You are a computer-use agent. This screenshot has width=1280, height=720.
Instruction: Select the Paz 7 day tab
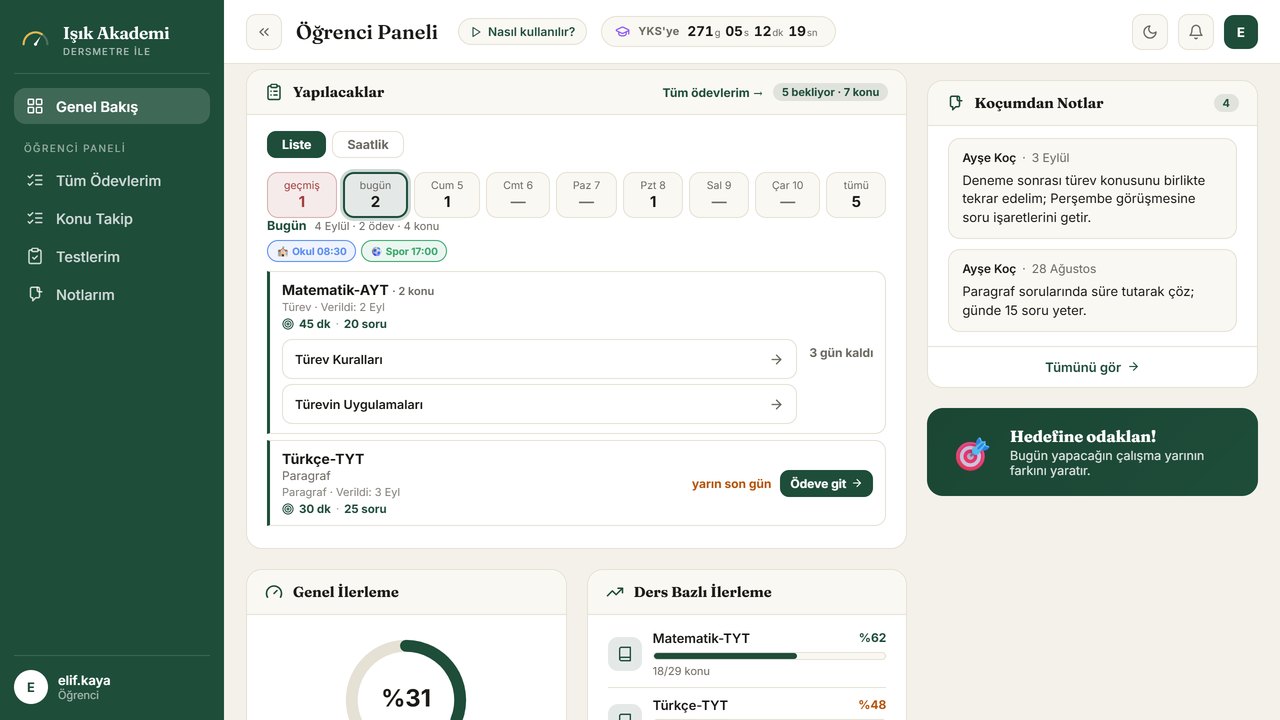click(586, 195)
